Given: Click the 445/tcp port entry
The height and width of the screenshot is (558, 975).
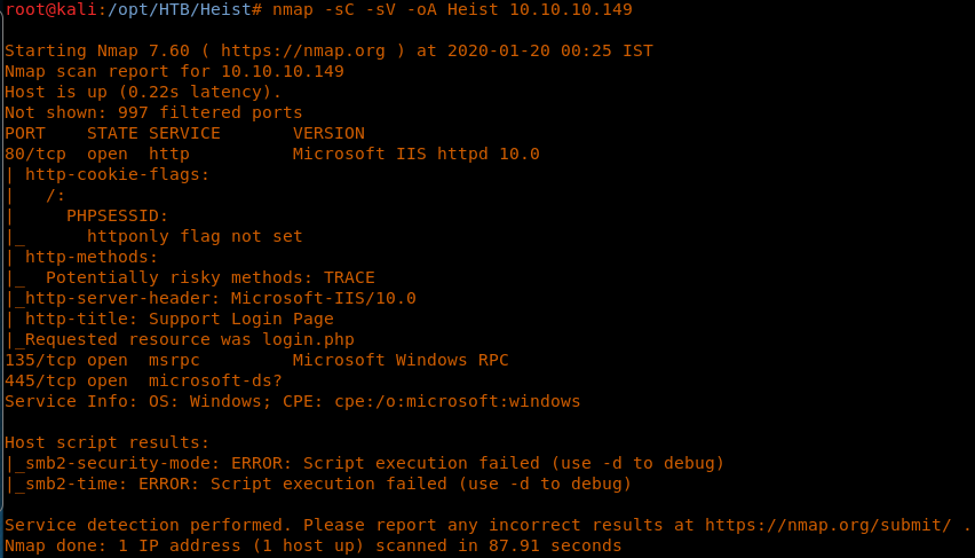Looking at the screenshot, I should [41, 381].
